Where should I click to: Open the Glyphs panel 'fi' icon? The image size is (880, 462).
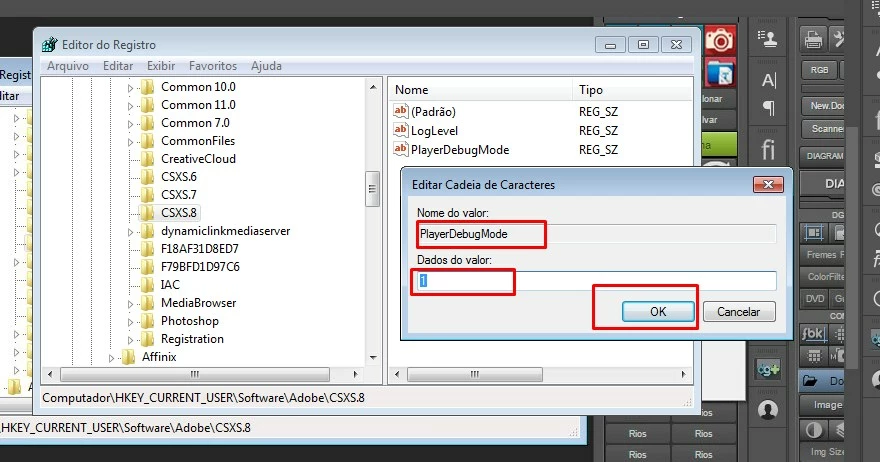[x=768, y=149]
